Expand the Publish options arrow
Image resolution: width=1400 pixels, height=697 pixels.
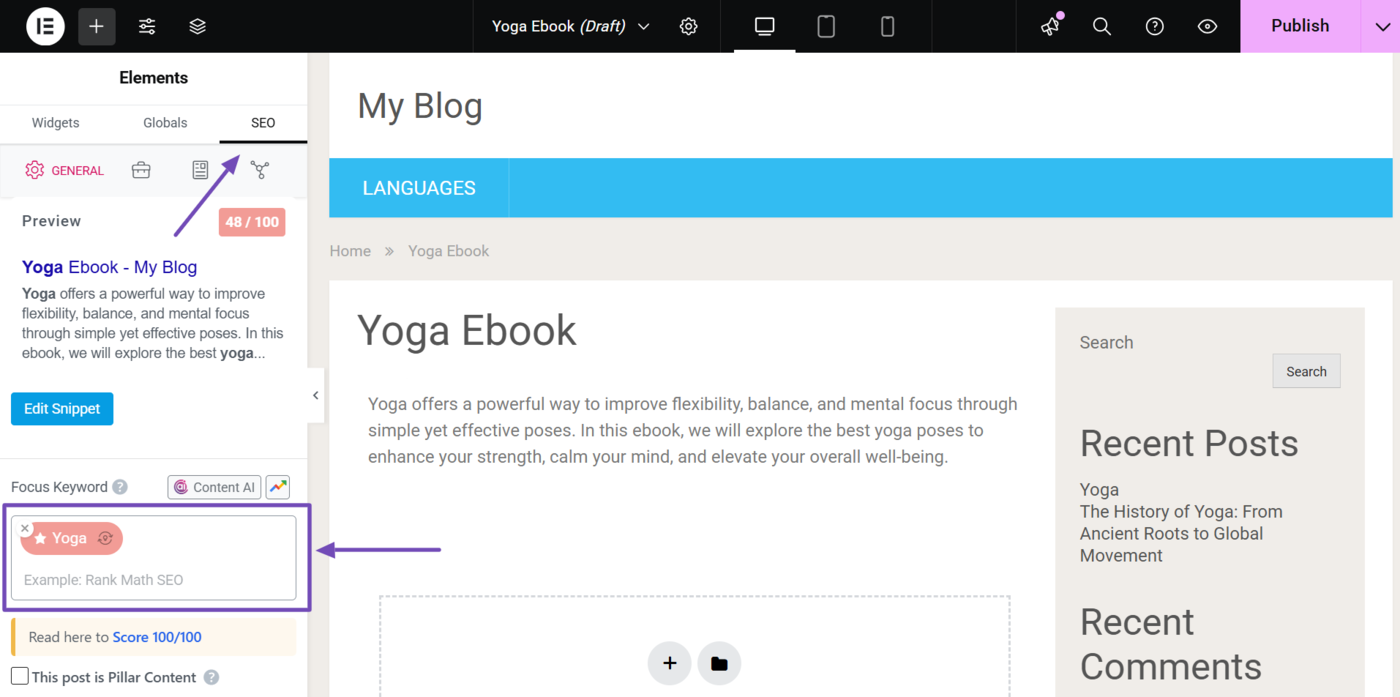pos(1381,26)
